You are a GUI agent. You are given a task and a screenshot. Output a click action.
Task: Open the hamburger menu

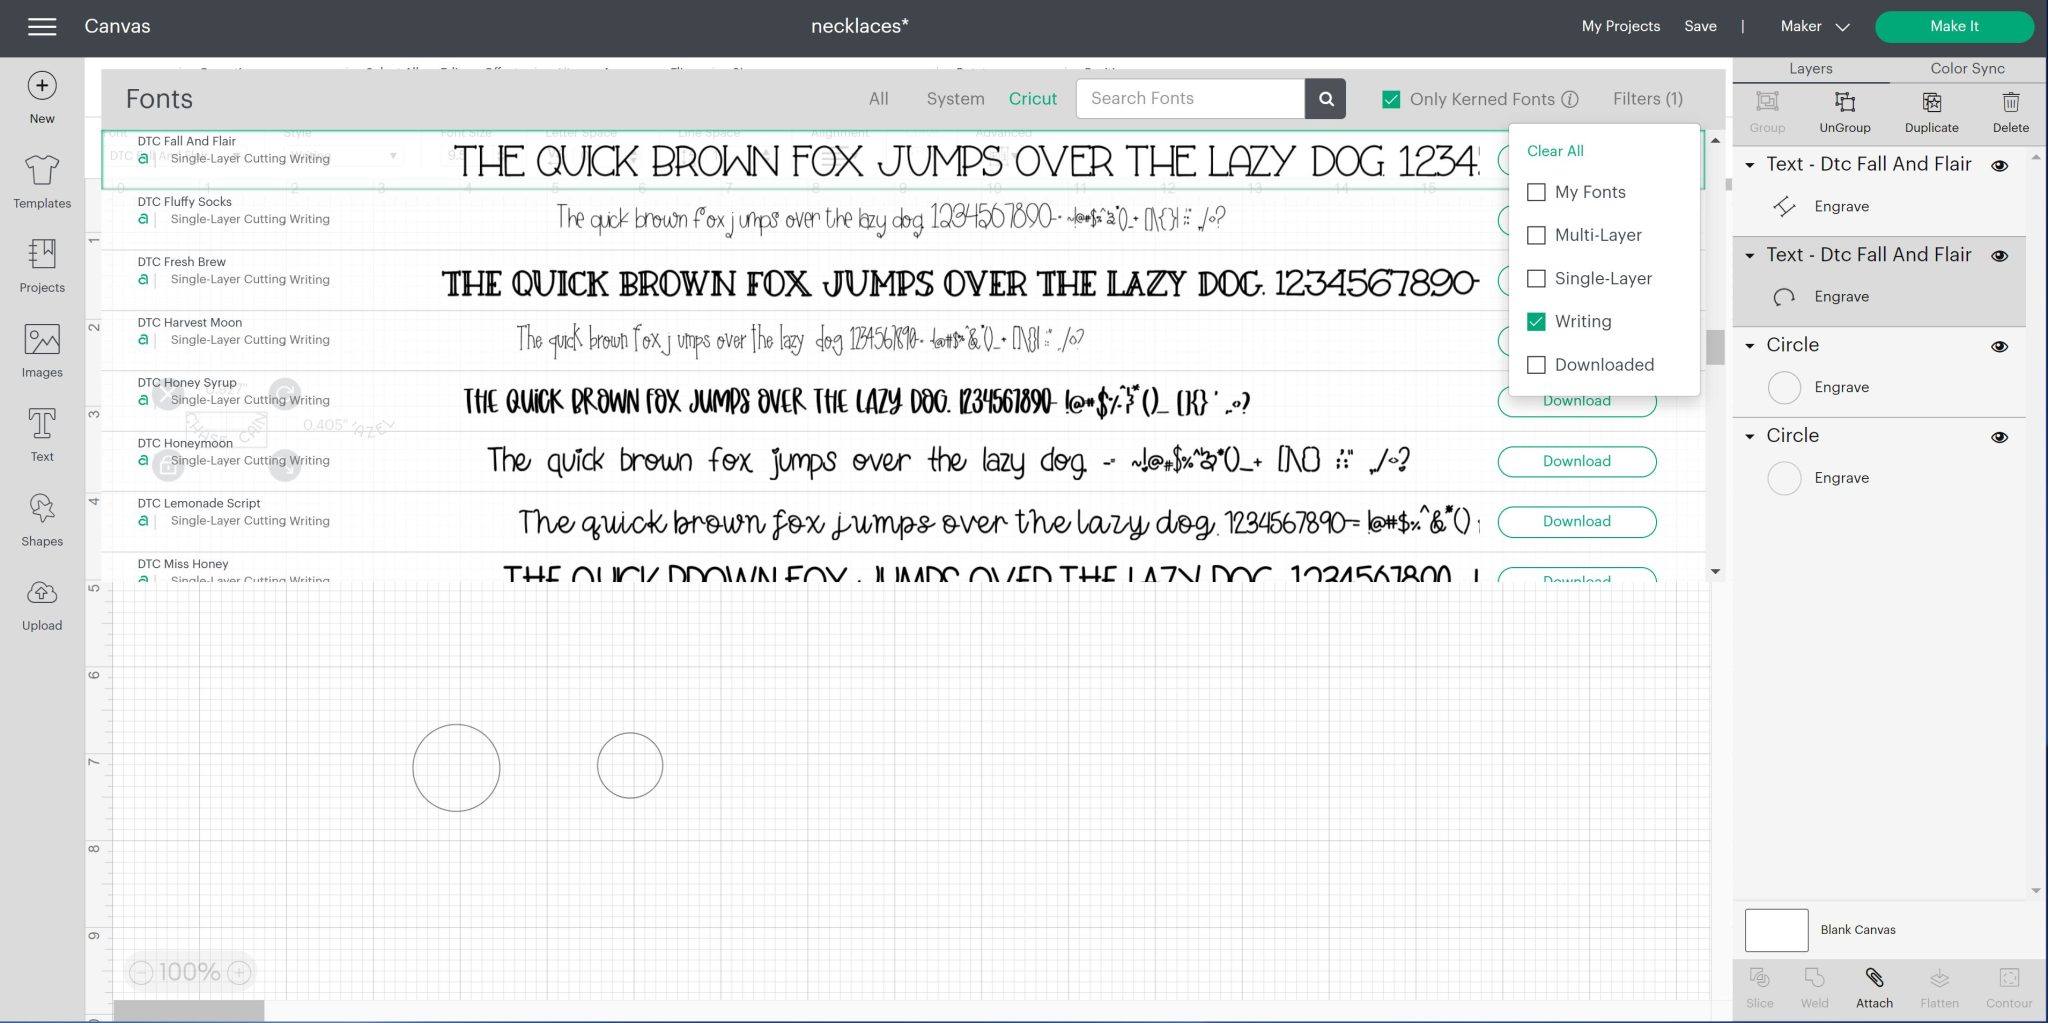pos(42,27)
